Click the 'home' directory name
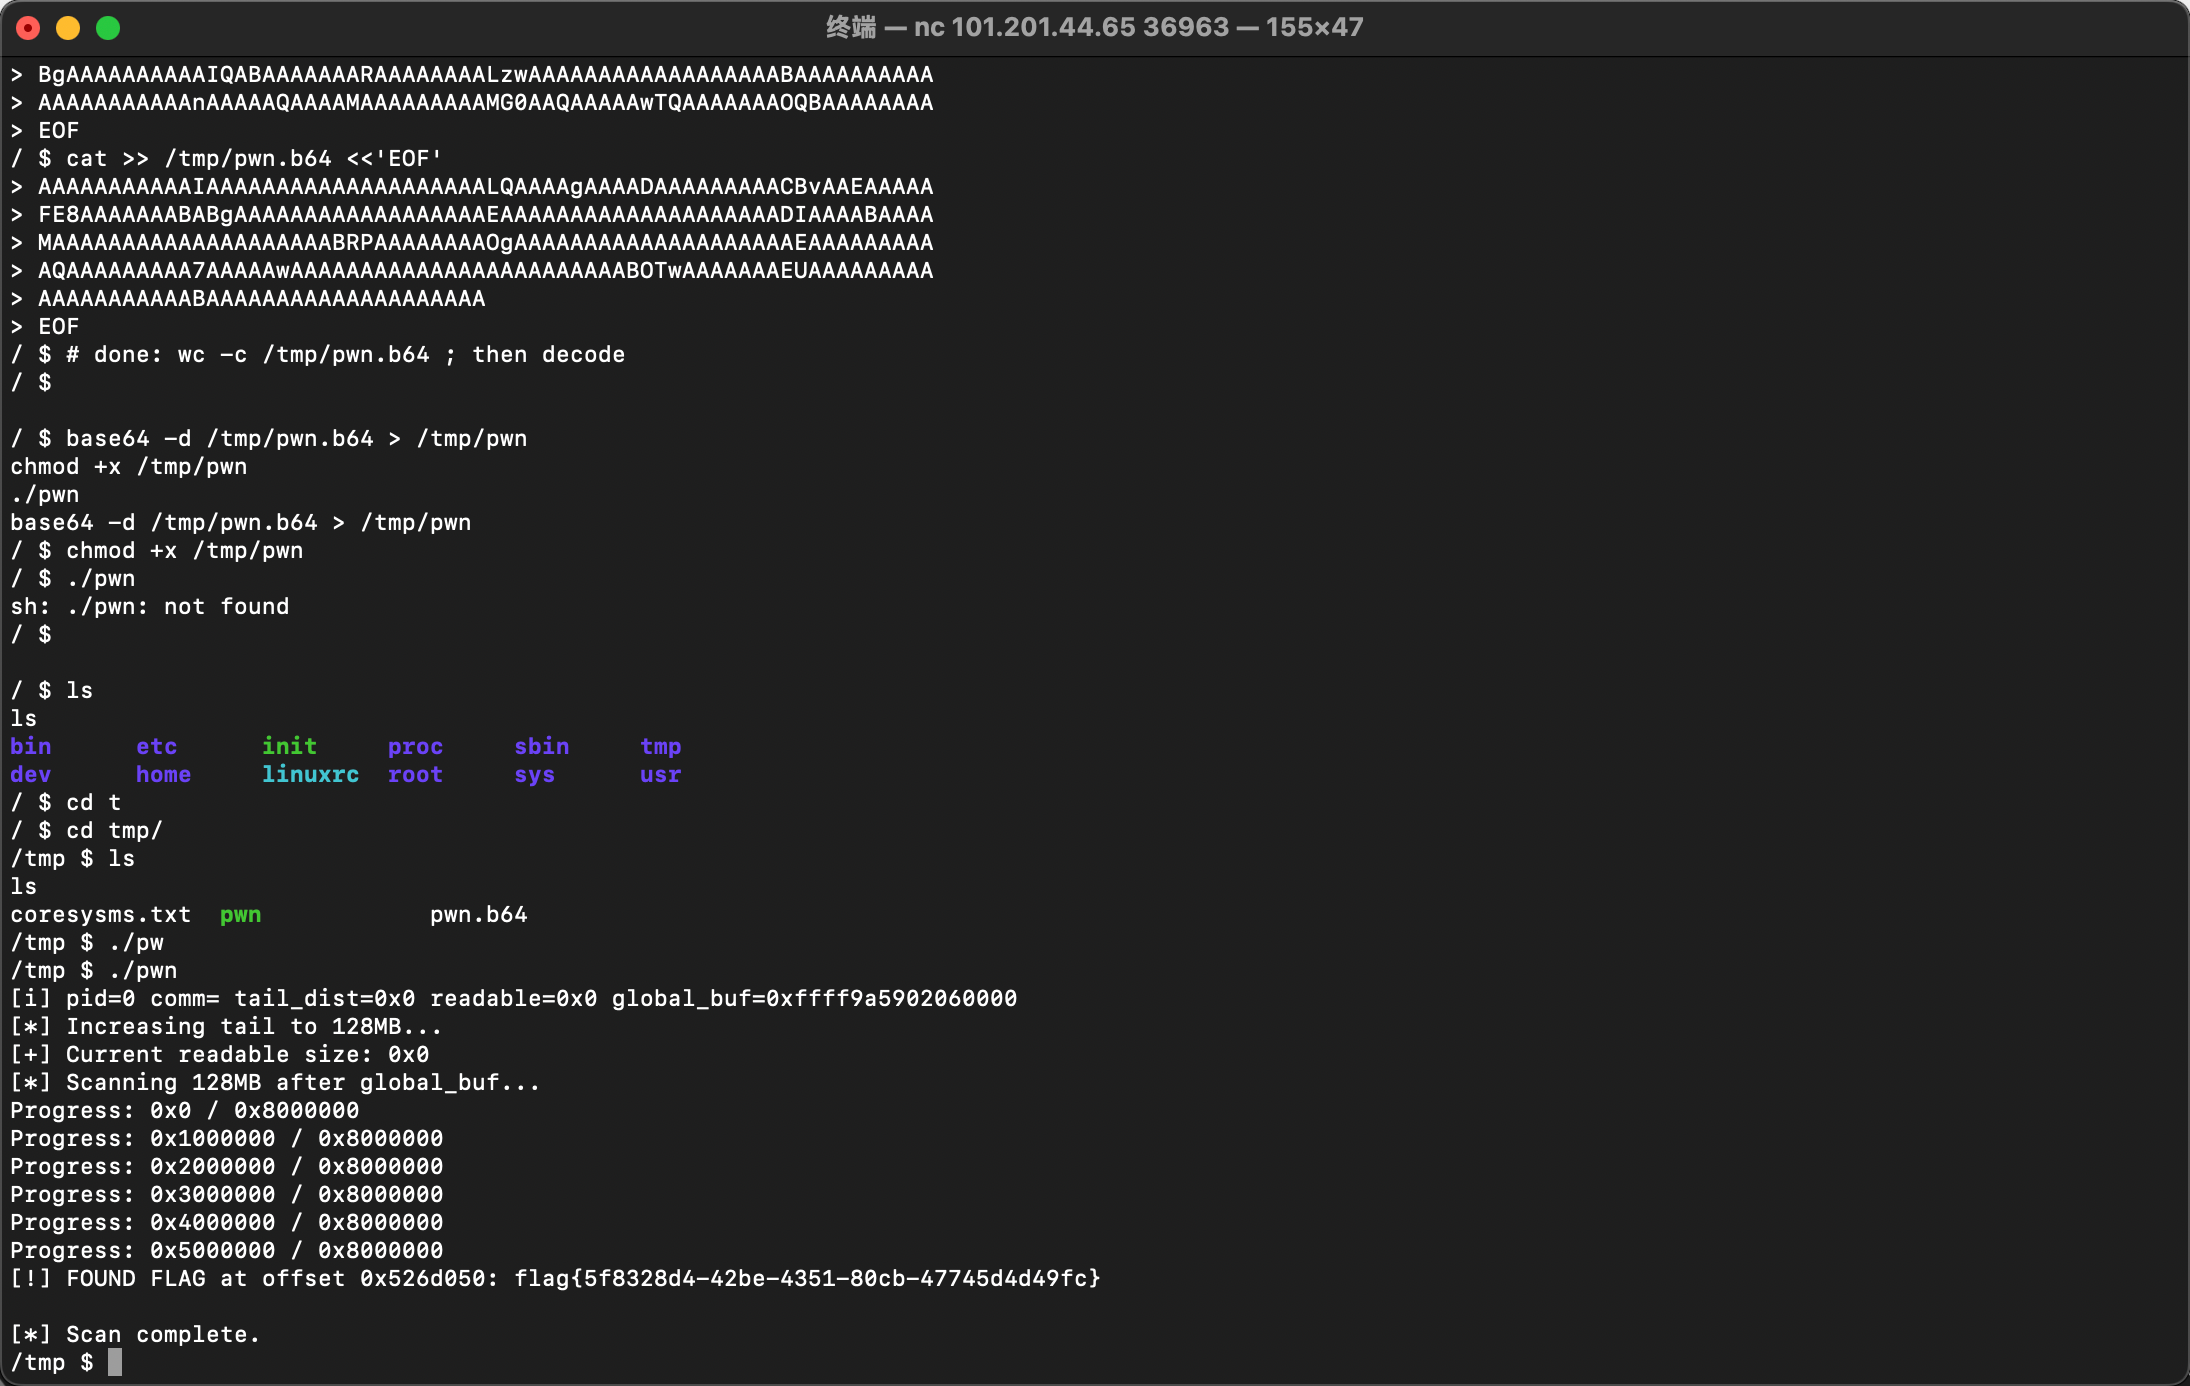This screenshot has height=1386, width=2190. 163,774
